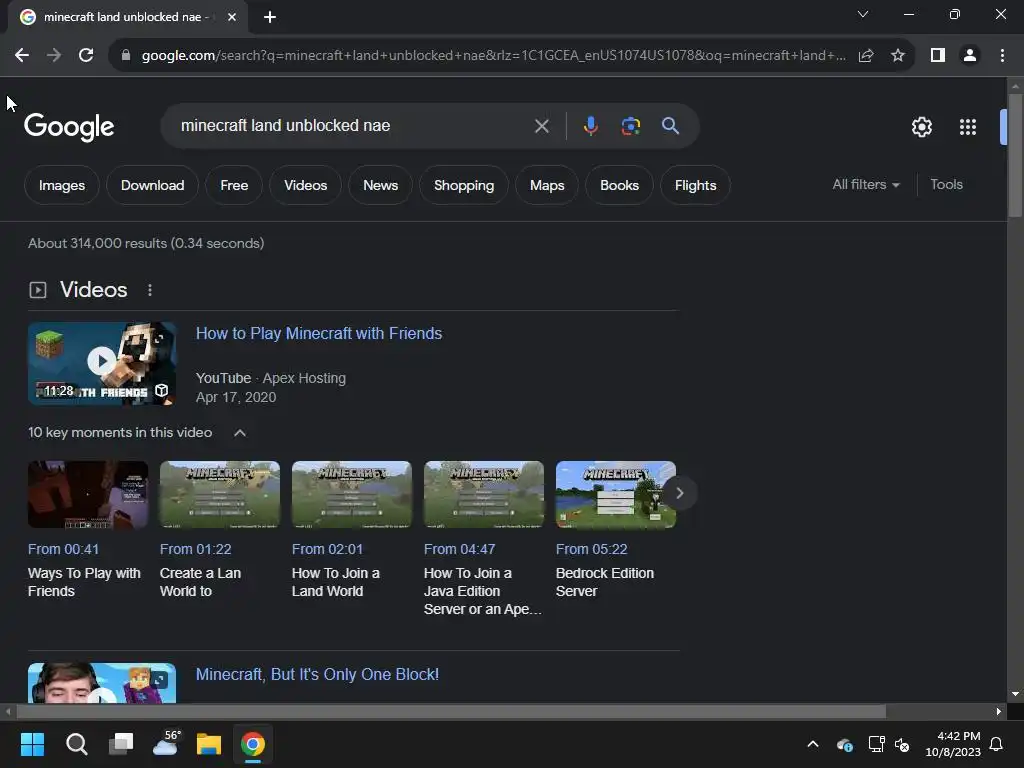This screenshot has height=768, width=1024.
Task: Jump to key moment From 04:47
Action: coord(459,549)
